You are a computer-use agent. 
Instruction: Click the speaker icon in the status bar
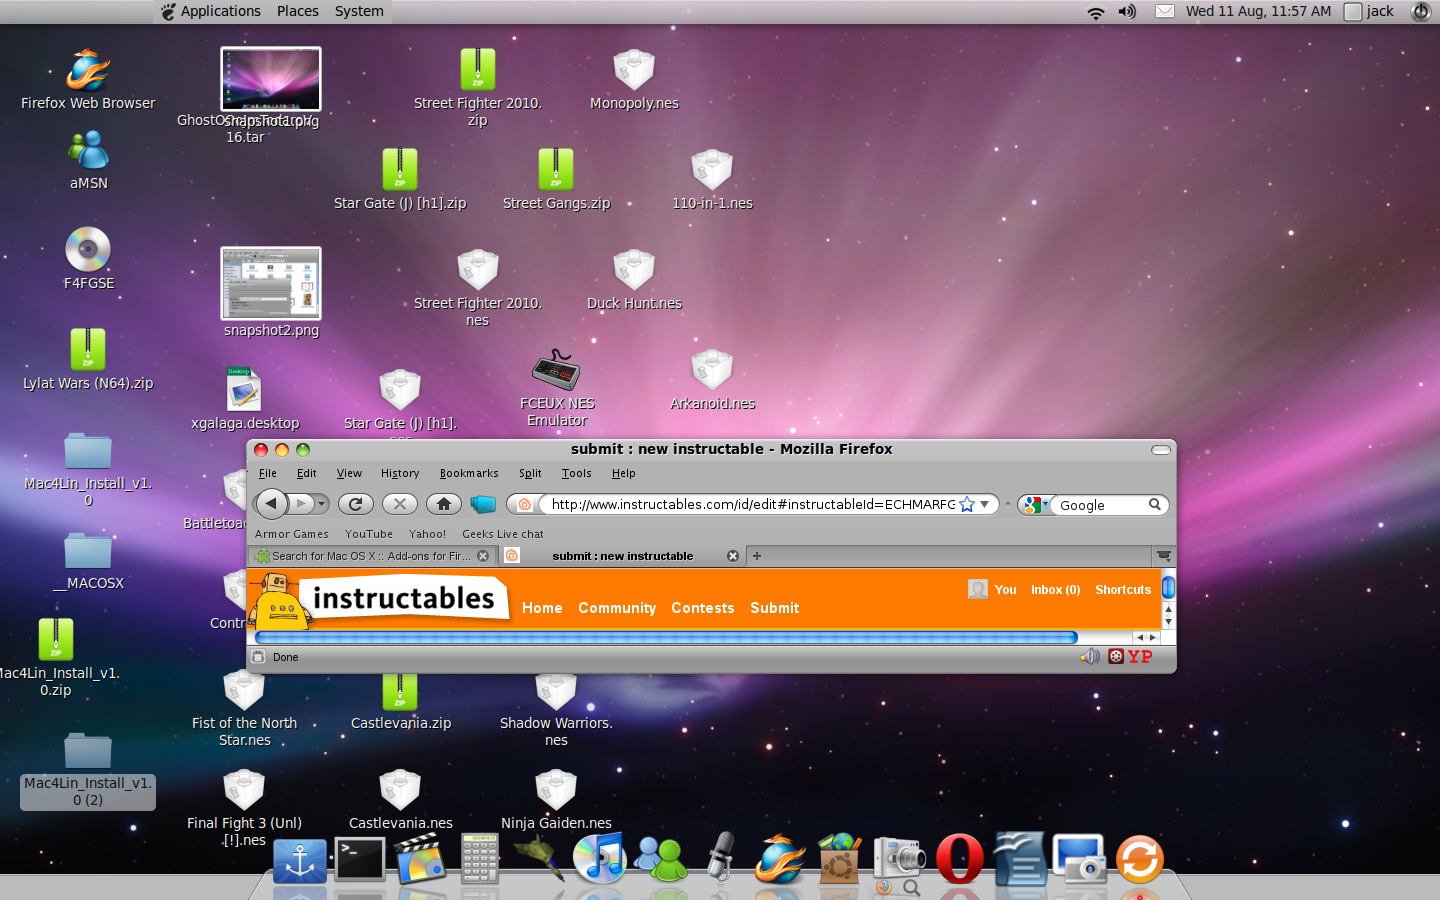1089,657
